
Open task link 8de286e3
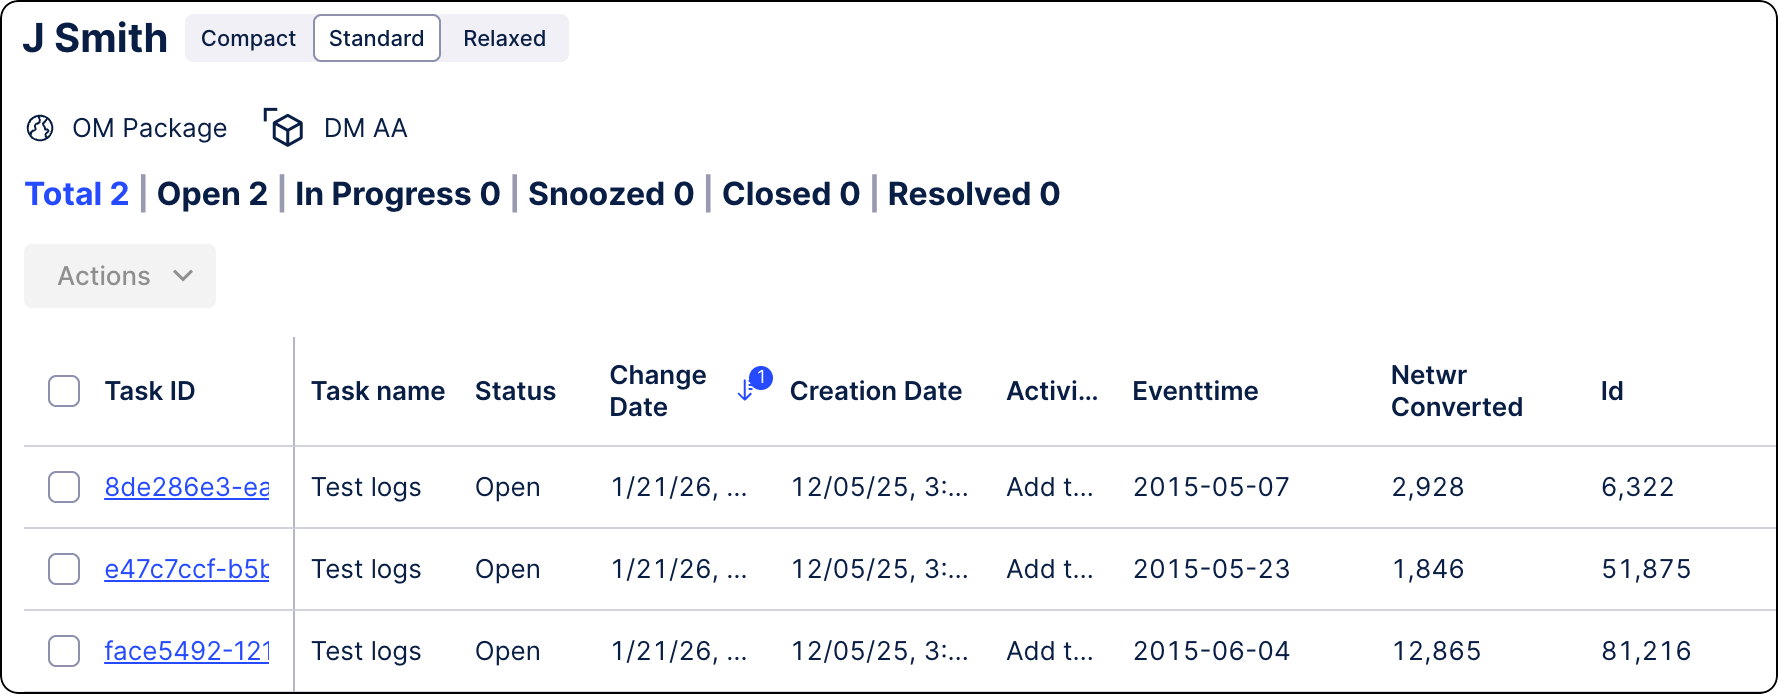(186, 487)
